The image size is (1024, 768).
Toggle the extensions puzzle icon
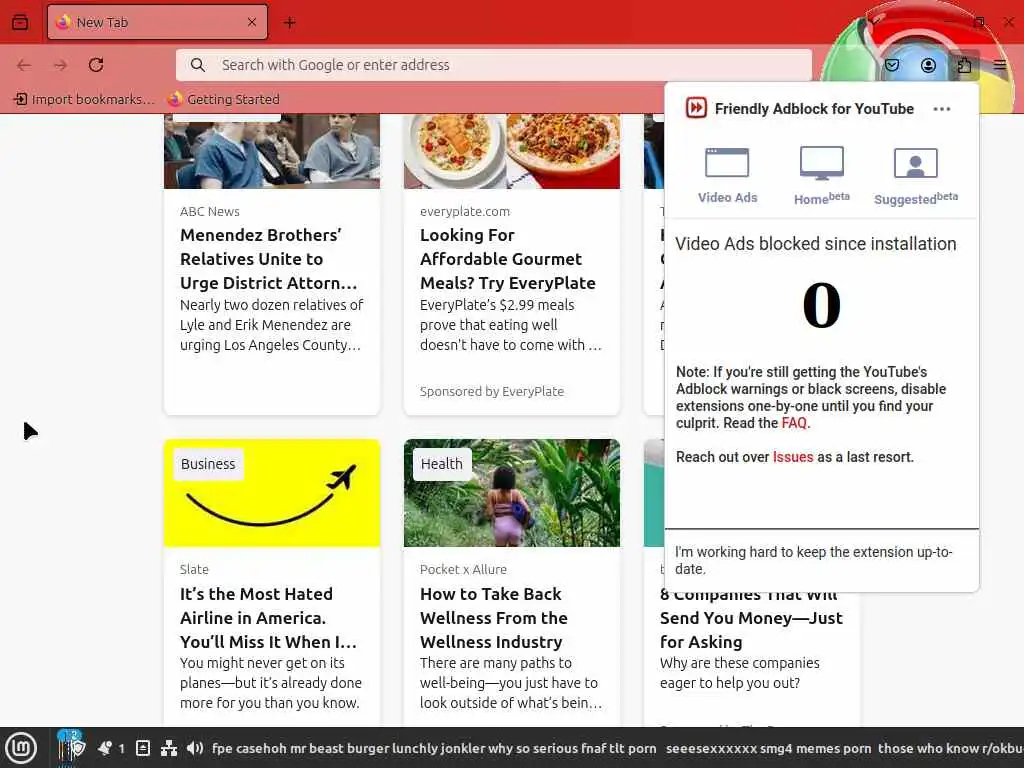click(964, 65)
